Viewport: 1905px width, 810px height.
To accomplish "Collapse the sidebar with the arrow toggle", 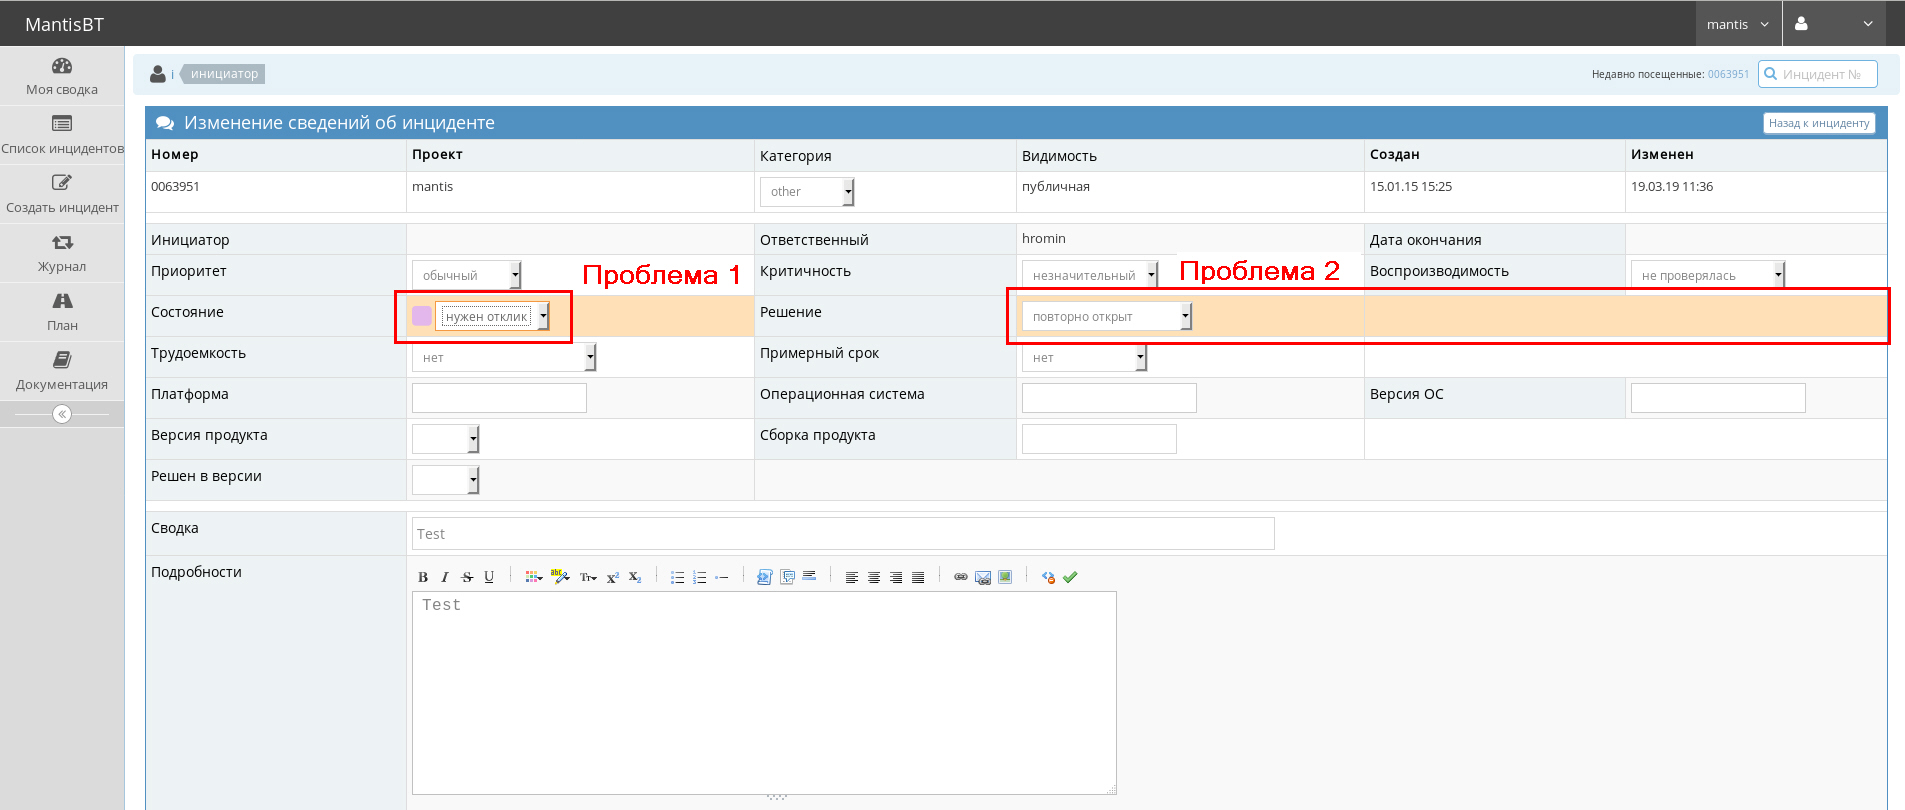I will point(62,414).
